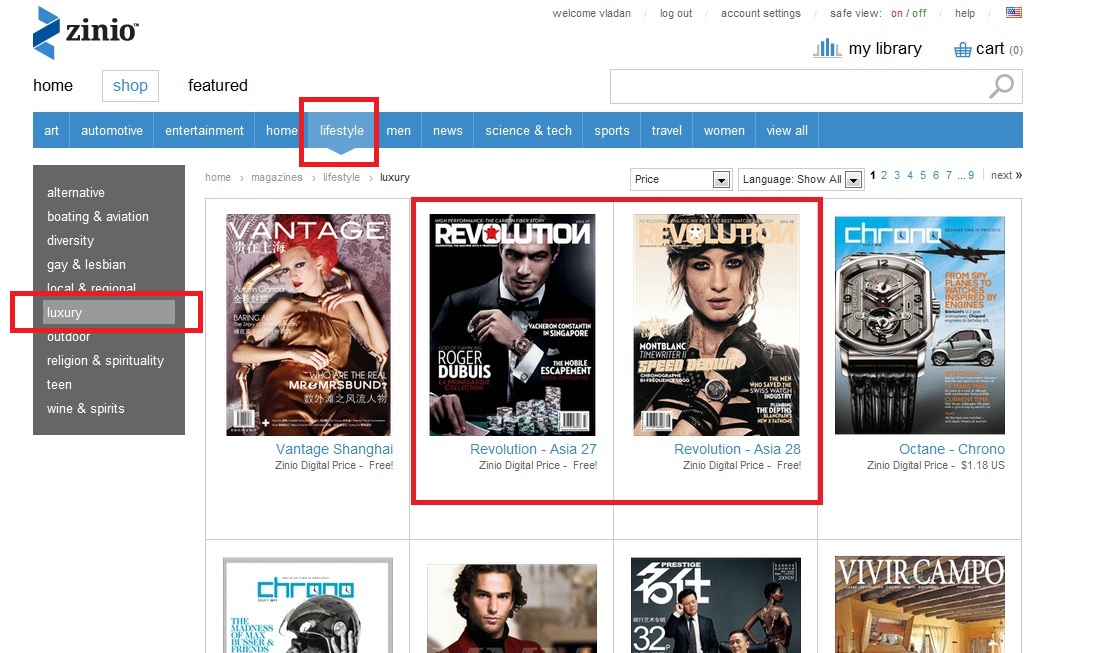Viewport: 1113px width, 653px height.
Task: Click the log out link
Action: click(676, 14)
